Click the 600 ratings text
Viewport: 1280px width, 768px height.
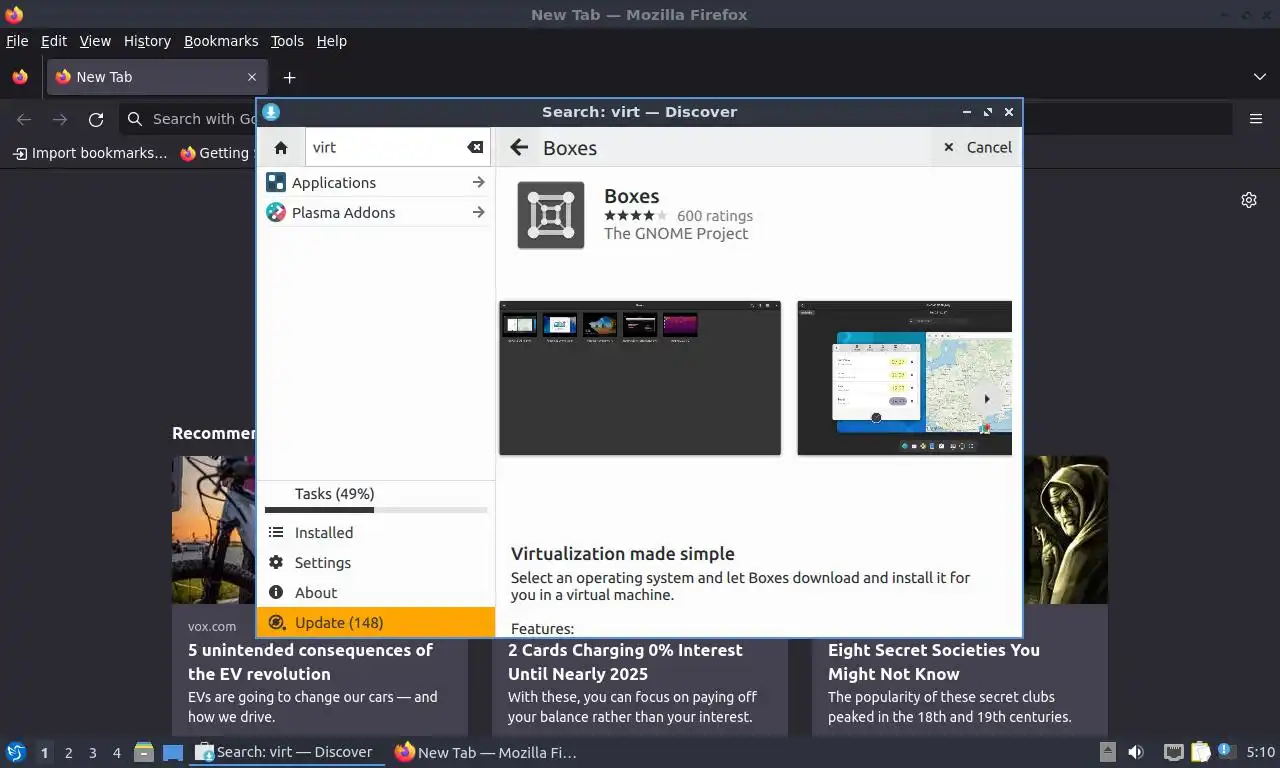[715, 216]
